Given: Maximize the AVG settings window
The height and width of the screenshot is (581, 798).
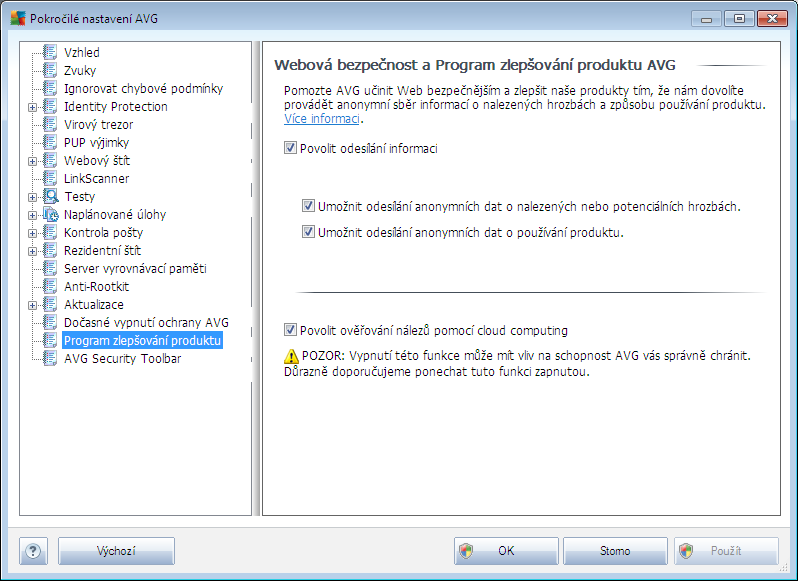Looking at the screenshot, I should [x=739, y=19].
